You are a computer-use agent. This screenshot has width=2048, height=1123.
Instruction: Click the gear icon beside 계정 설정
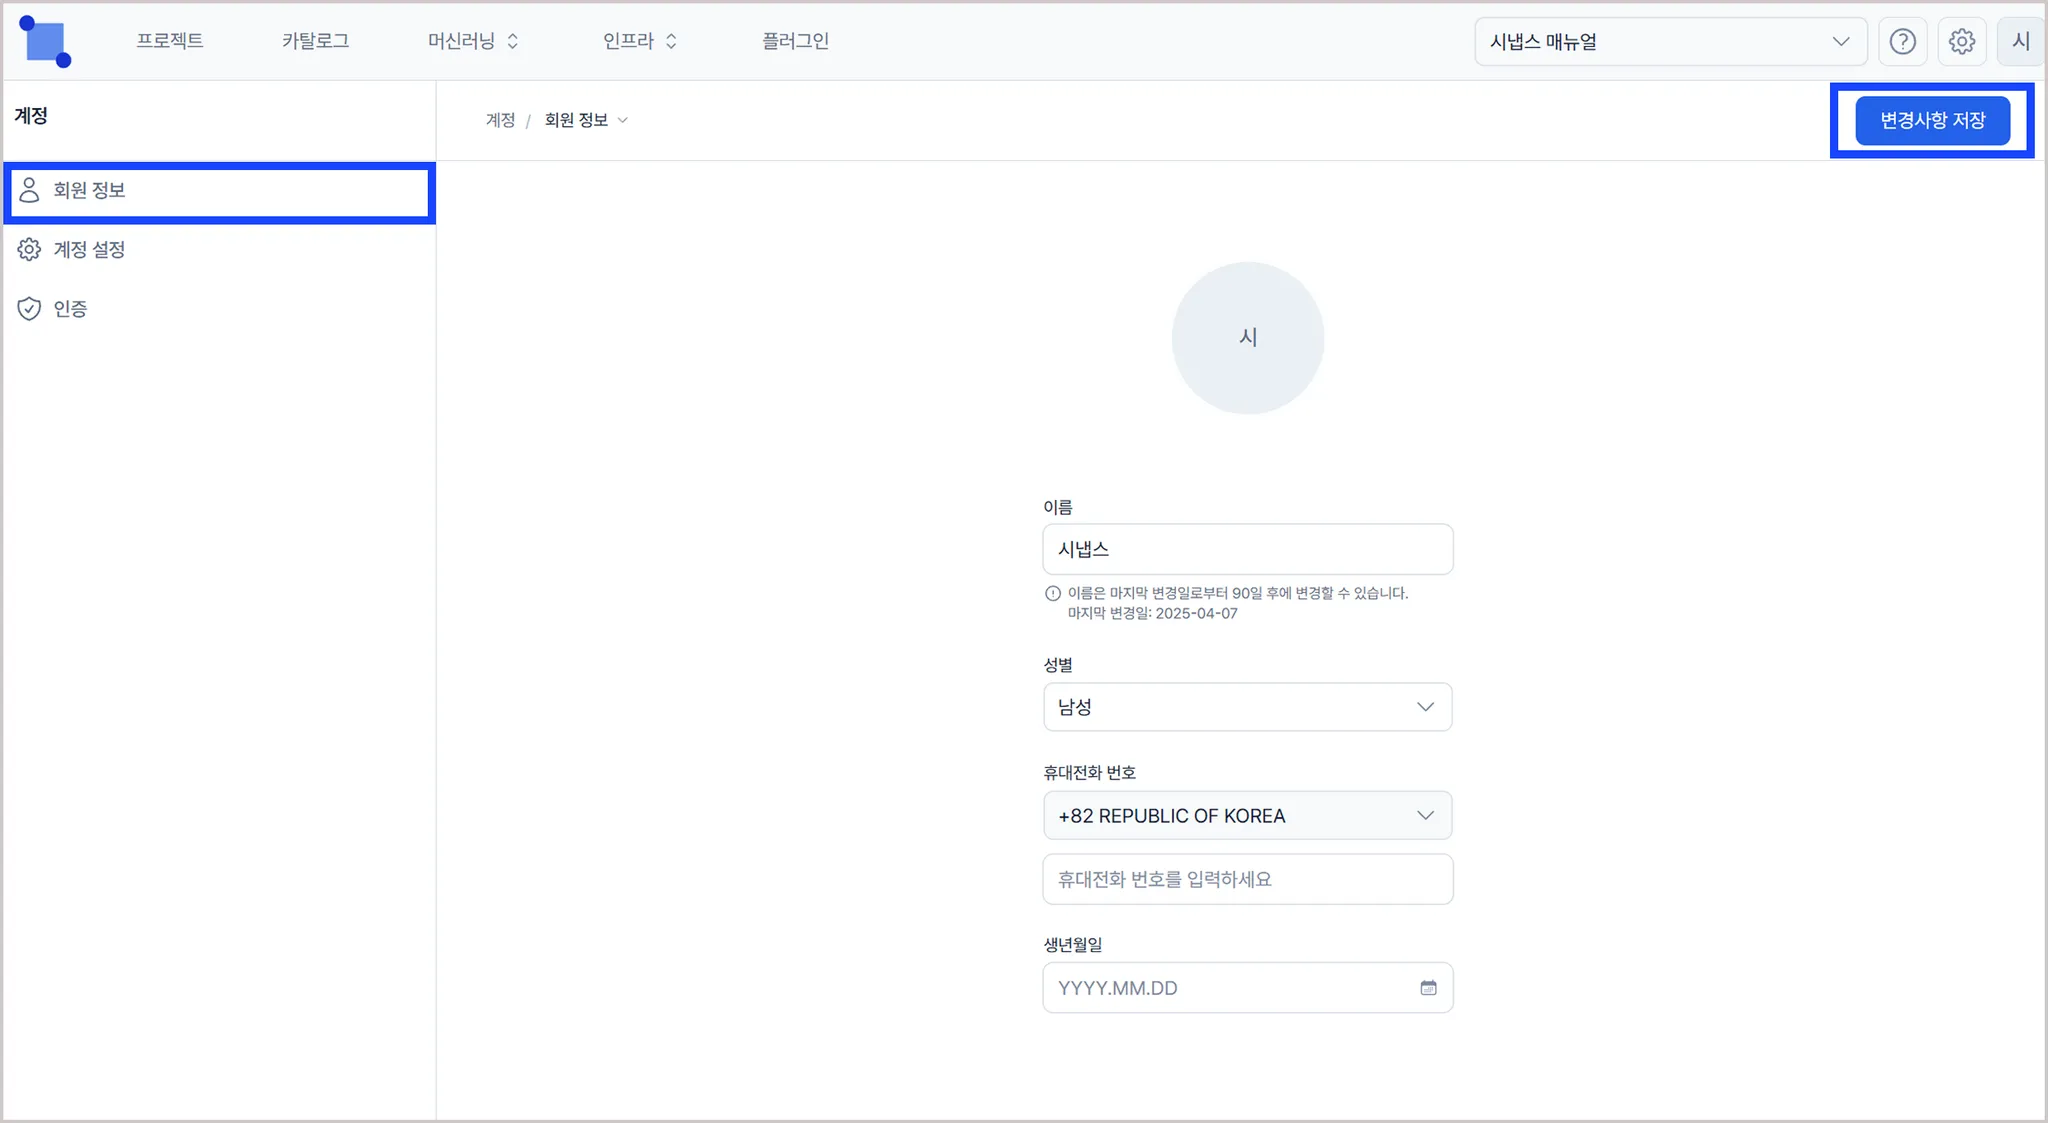(29, 250)
